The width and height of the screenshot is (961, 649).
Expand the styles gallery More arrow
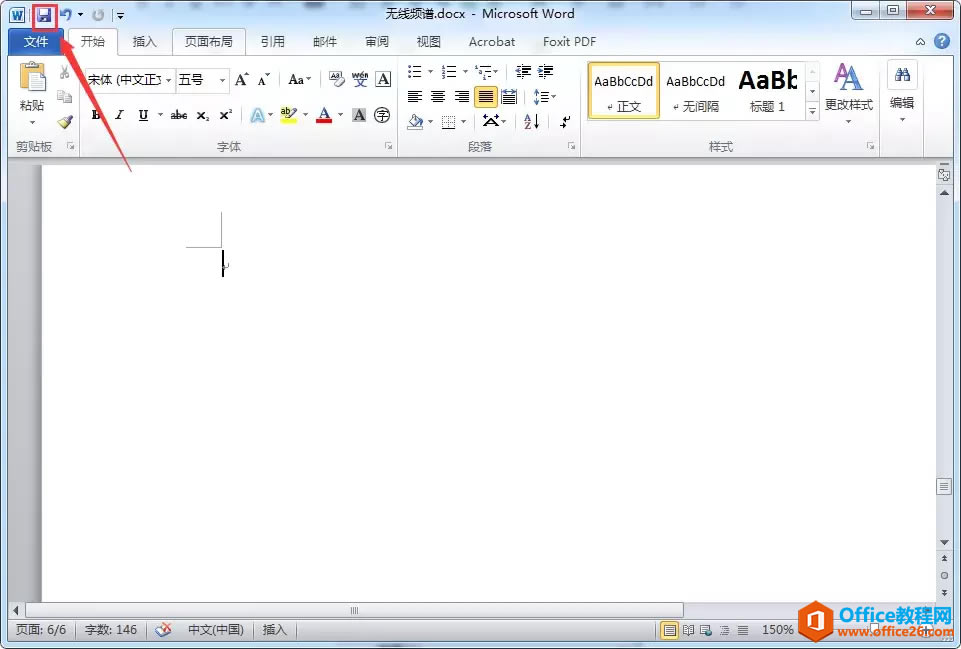(812, 112)
